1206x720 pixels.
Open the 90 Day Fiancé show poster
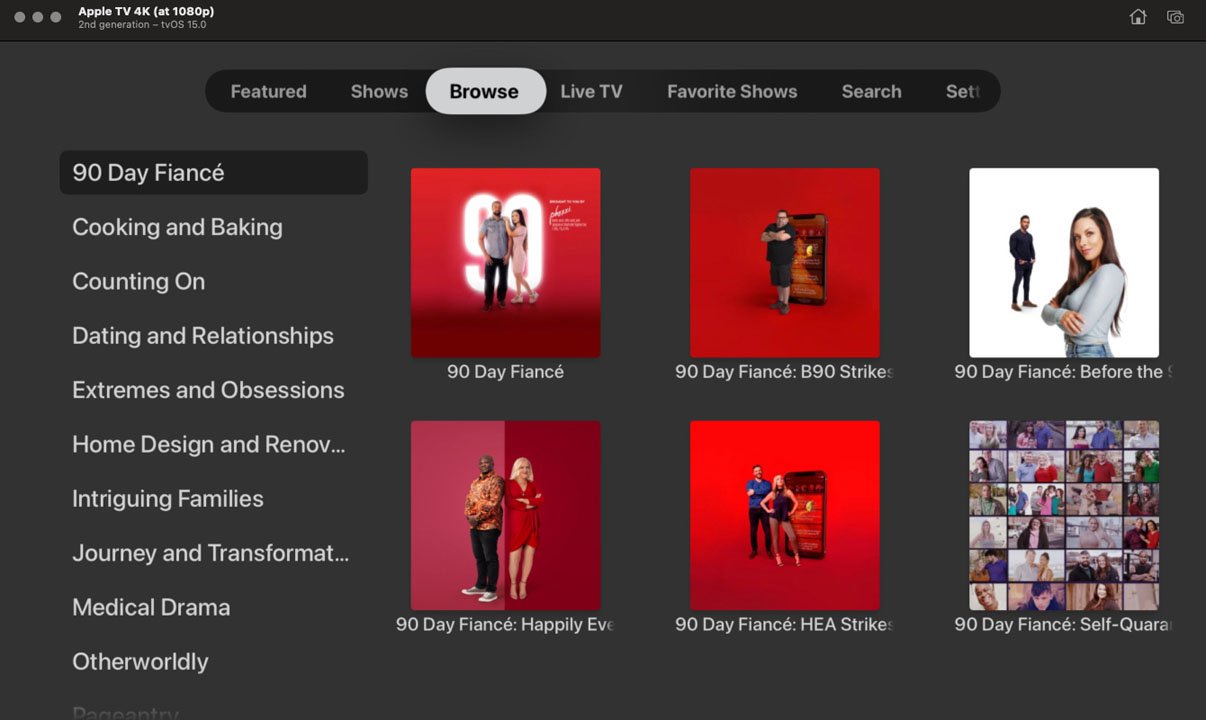505,262
